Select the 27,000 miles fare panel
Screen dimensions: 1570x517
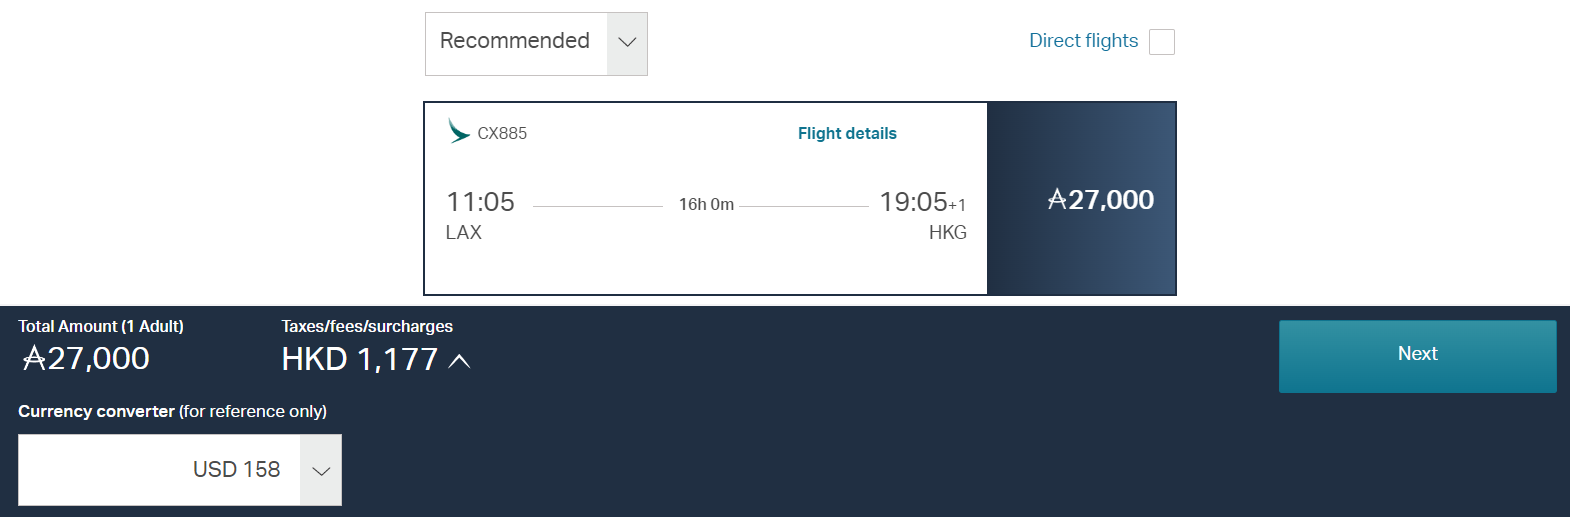point(1081,199)
